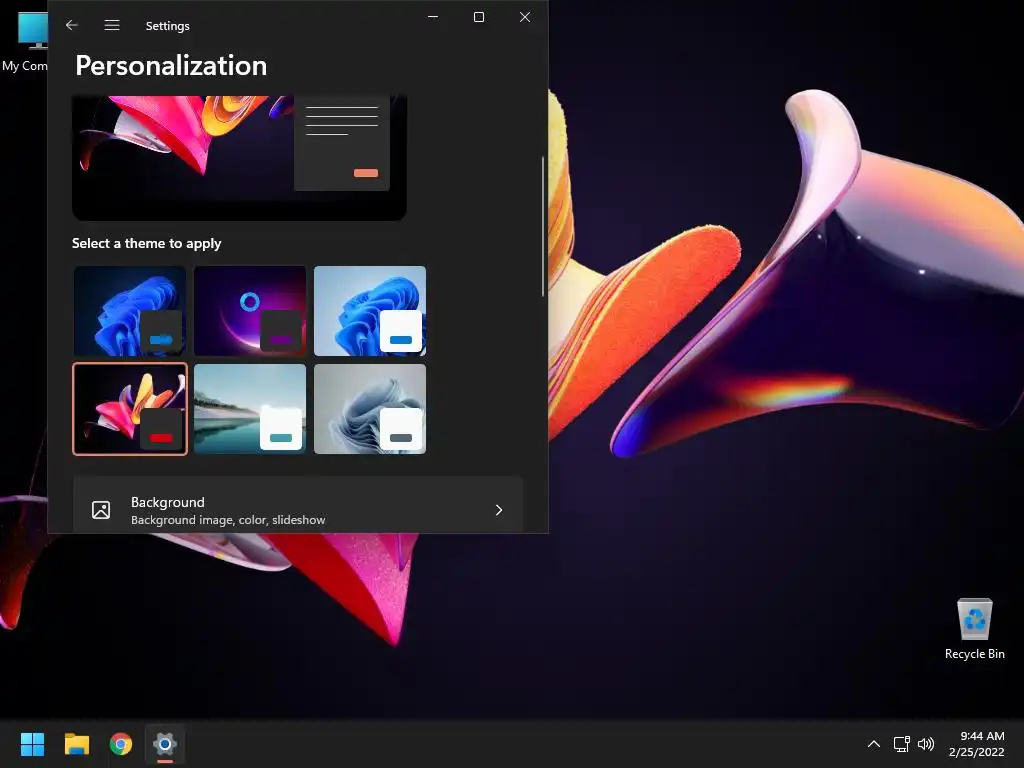The width and height of the screenshot is (1024, 768).
Task: Select the My Computer desktop icon
Action: (24, 40)
